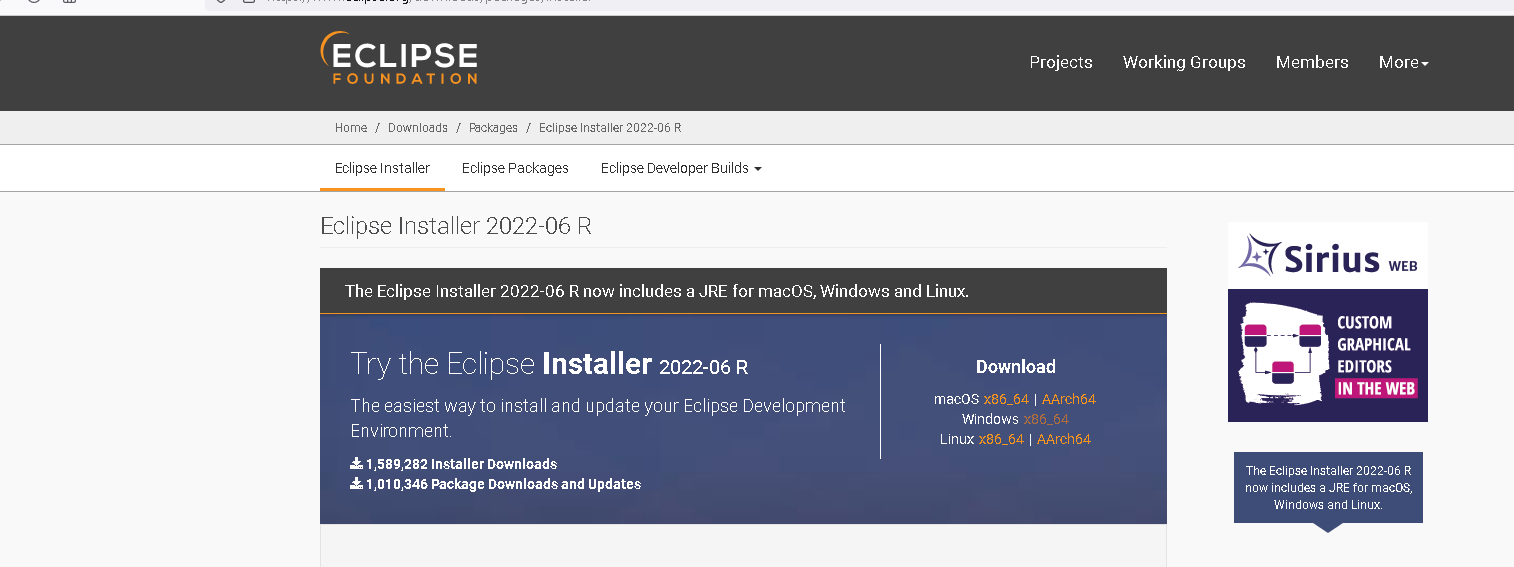Viewport: 1514px width, 567px height.
Task: Click the browser address bar URL
Action: [430, 1]
